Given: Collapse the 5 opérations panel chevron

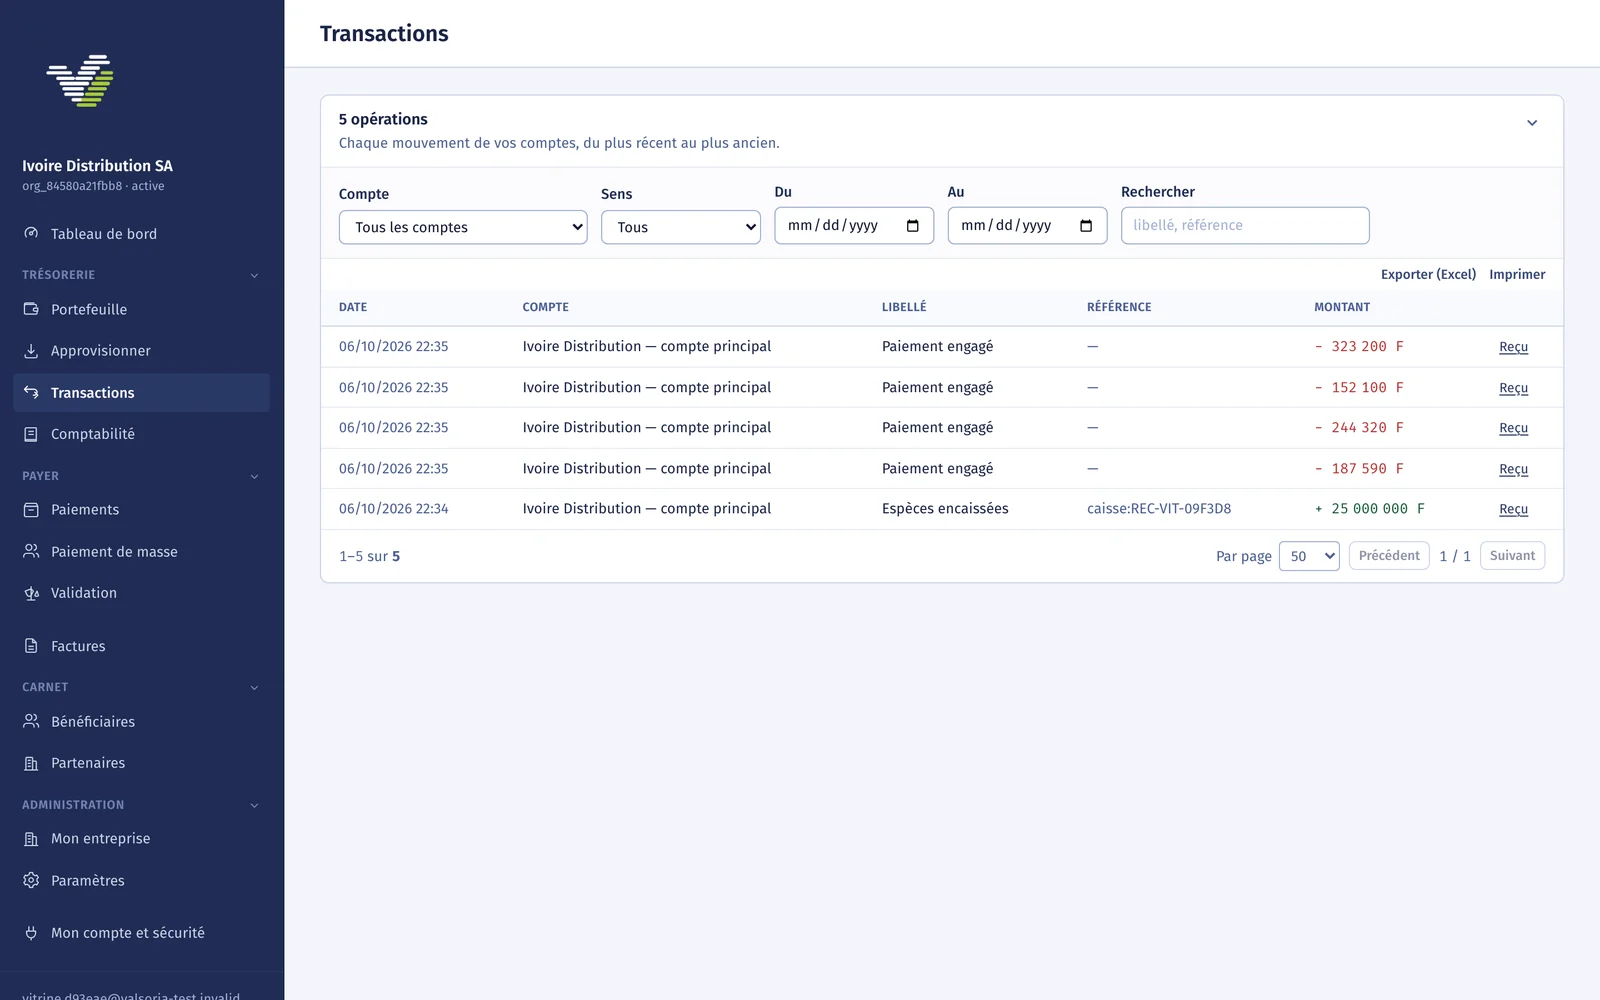Looking at the screenshot, I should pyautogui.click(x=1531, y=123).
